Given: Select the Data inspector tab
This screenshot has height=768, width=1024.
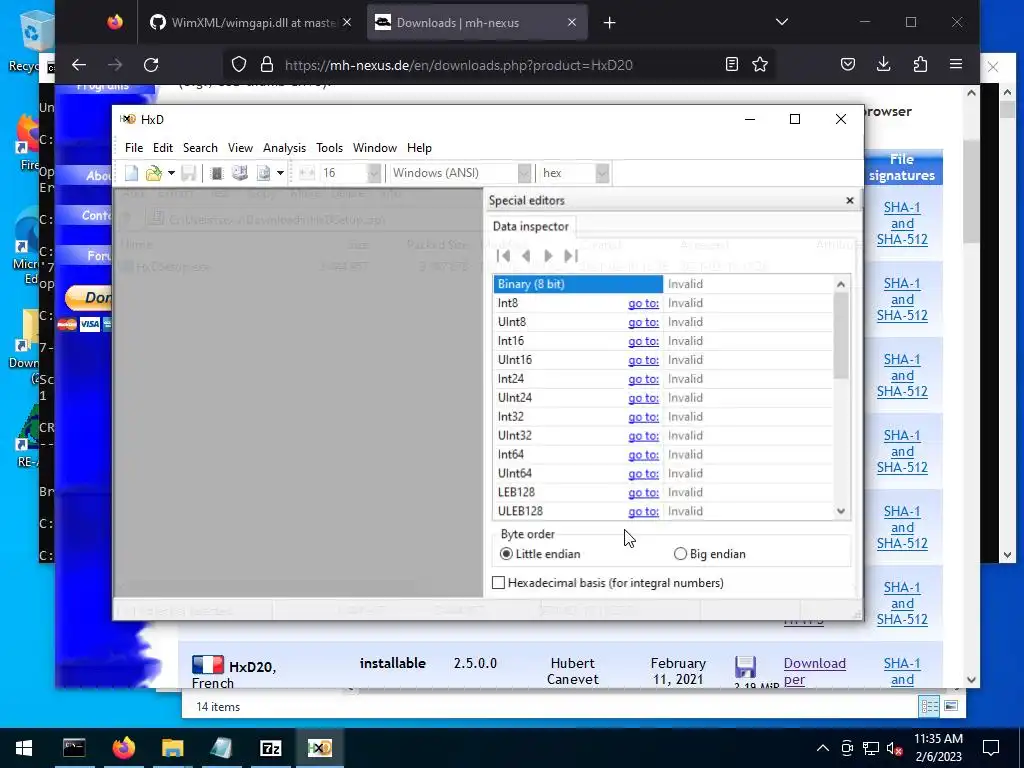Looking at the screenshot, I should [530, 226].
